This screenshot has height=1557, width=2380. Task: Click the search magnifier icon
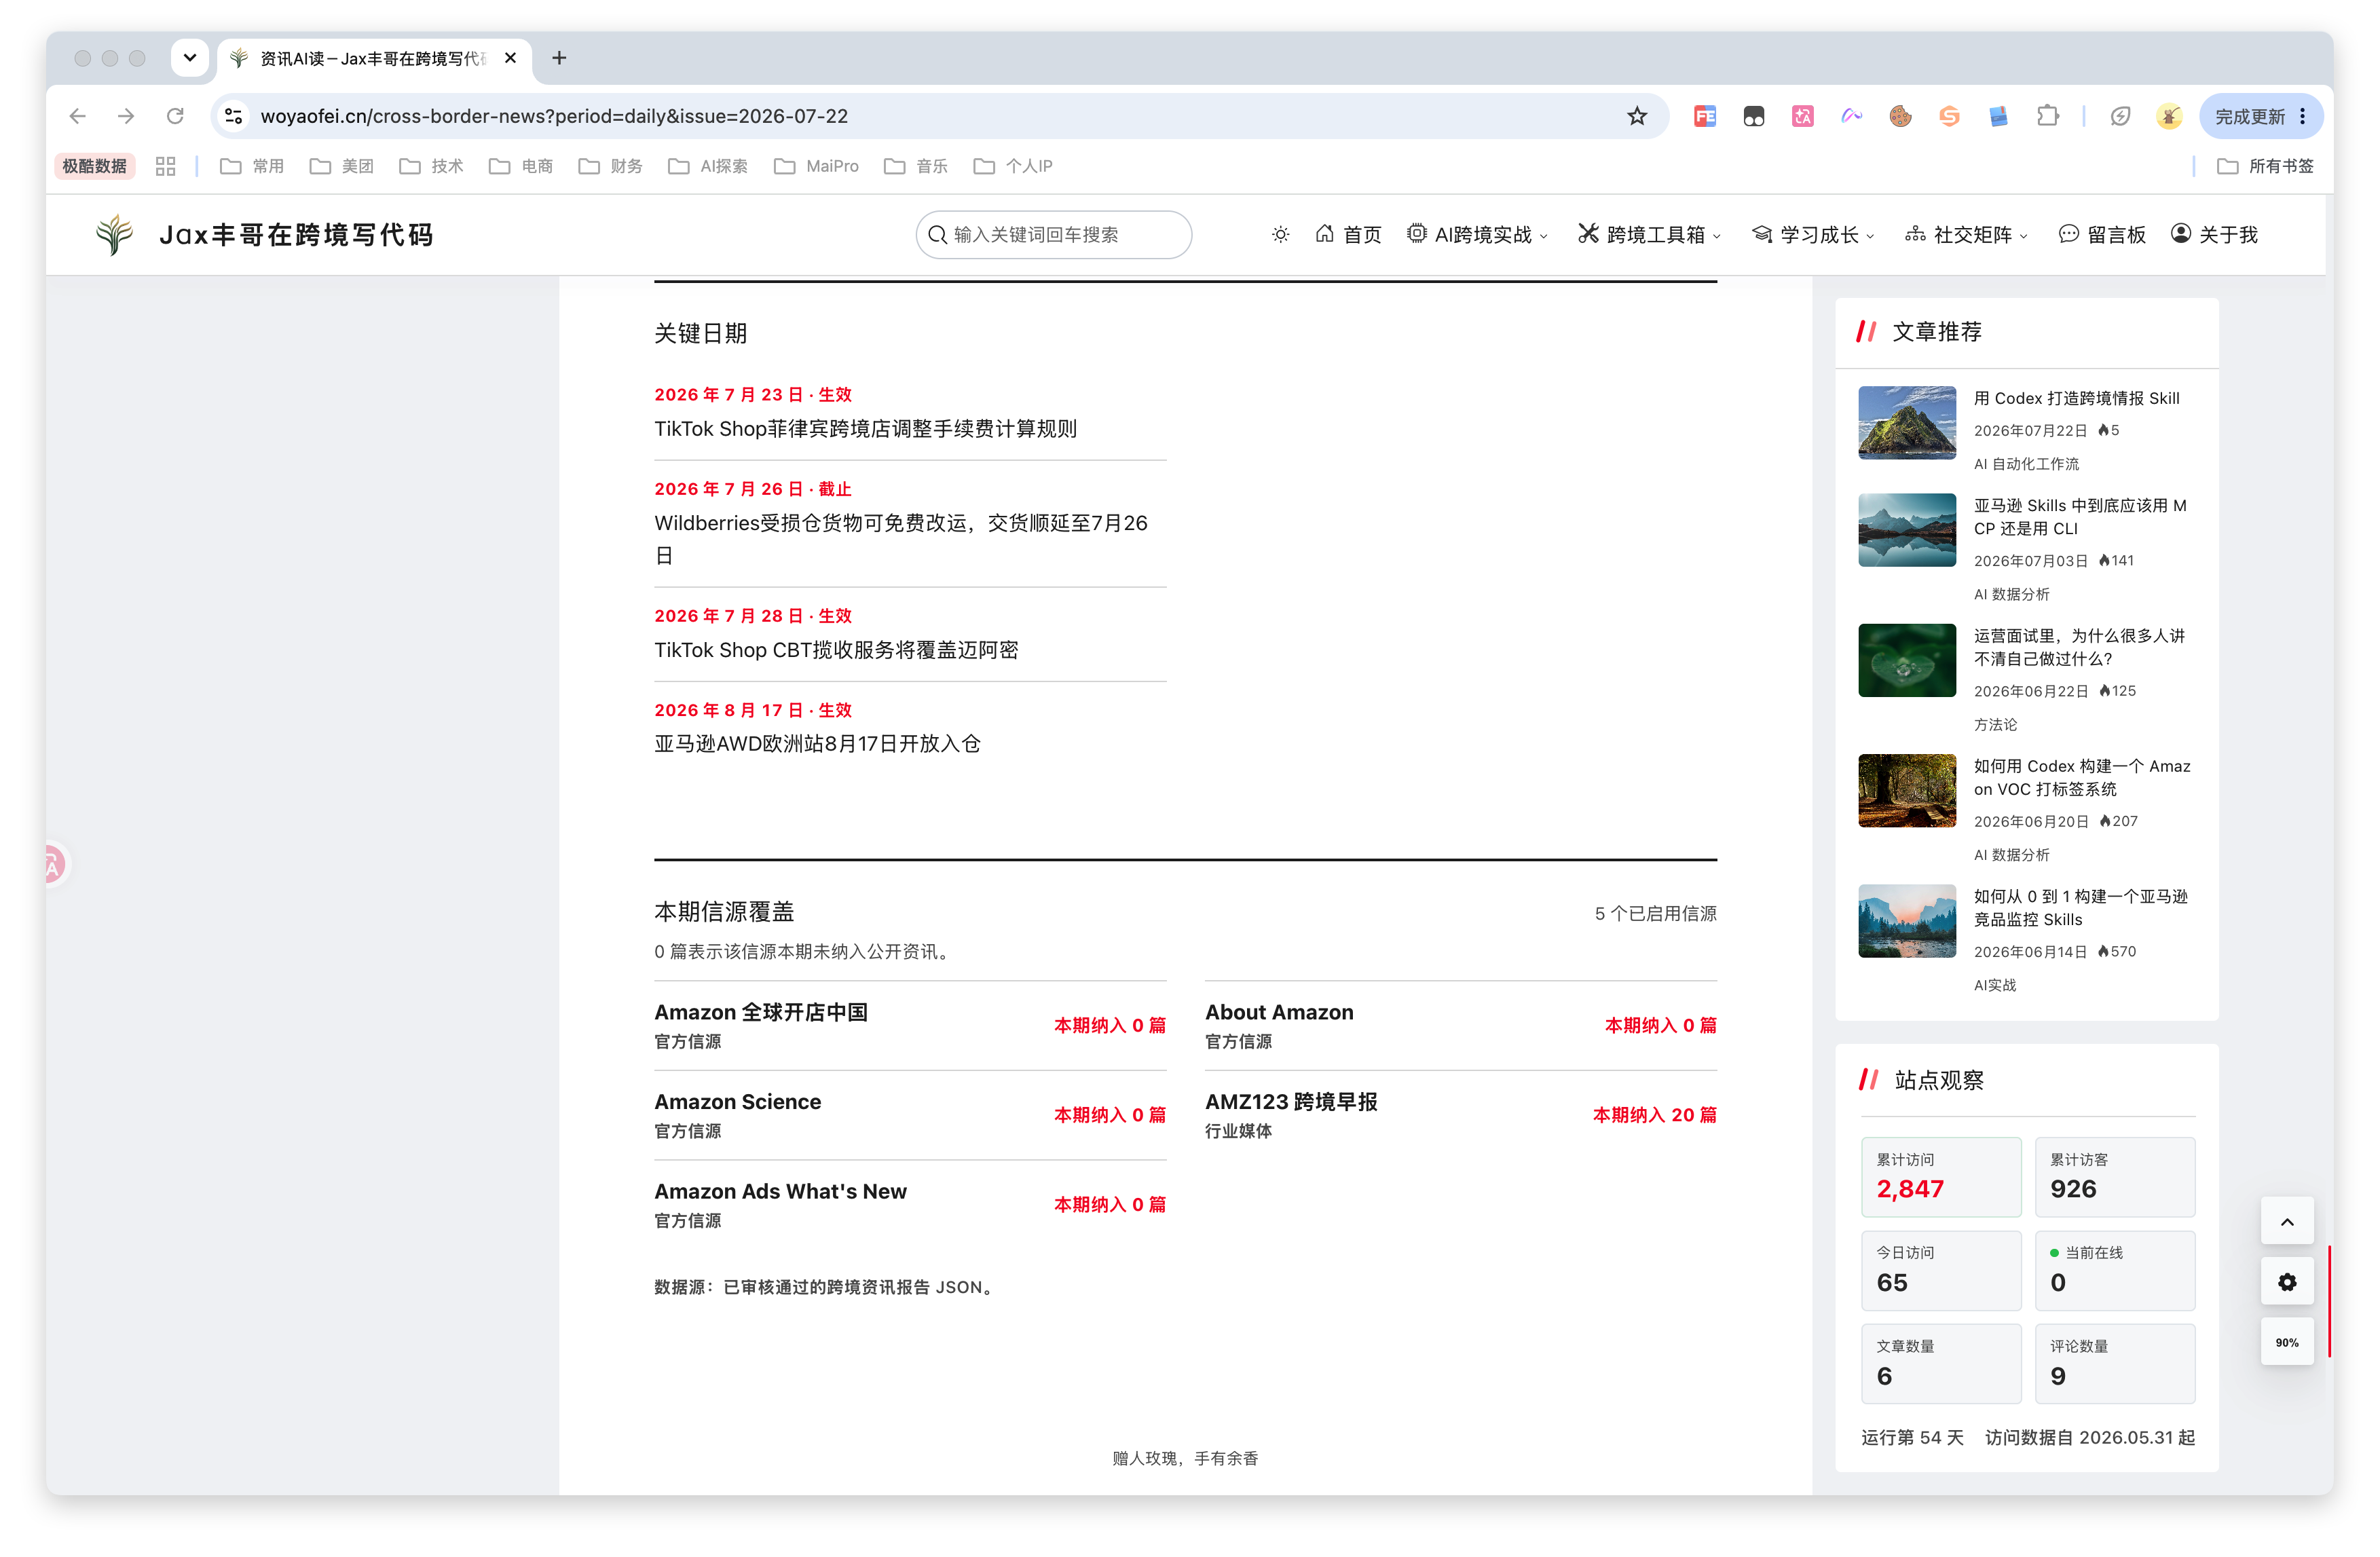coord(937,235)
